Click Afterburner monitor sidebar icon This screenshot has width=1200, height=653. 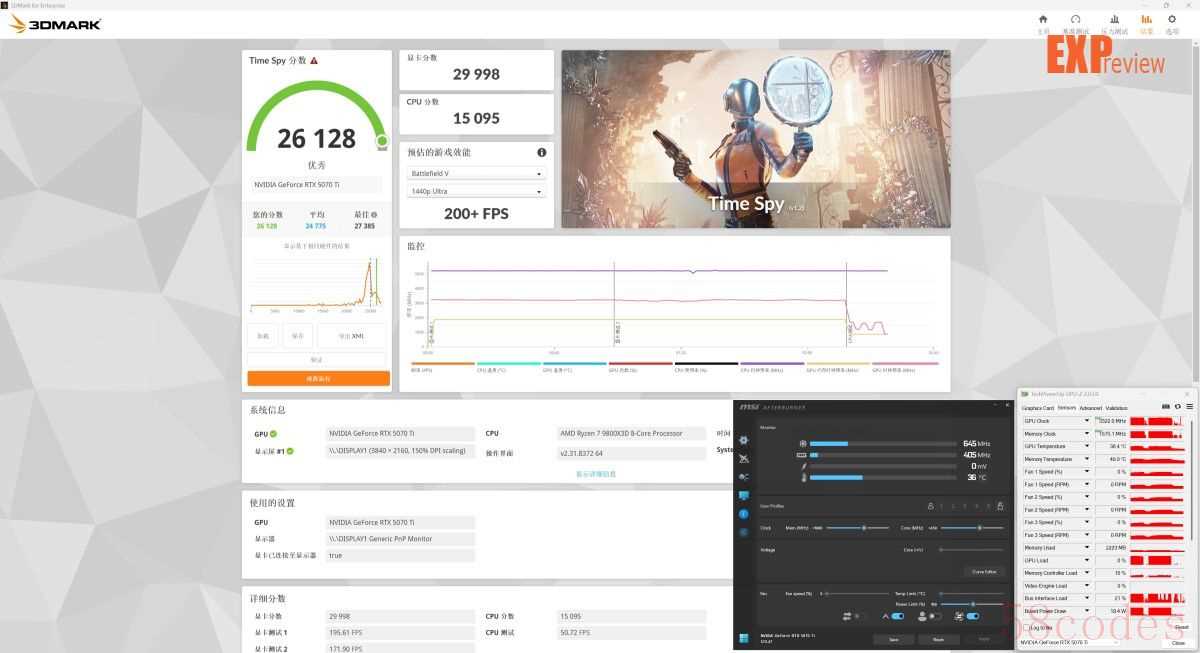pyautogui.click(x=744, y=495)
